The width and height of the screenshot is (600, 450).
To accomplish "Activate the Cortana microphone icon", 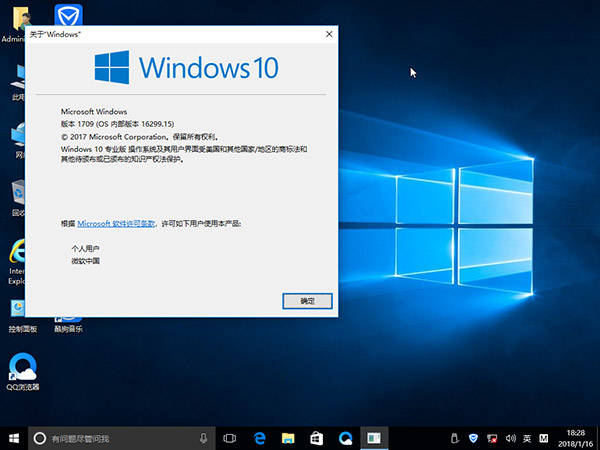I will pos(204,438).
